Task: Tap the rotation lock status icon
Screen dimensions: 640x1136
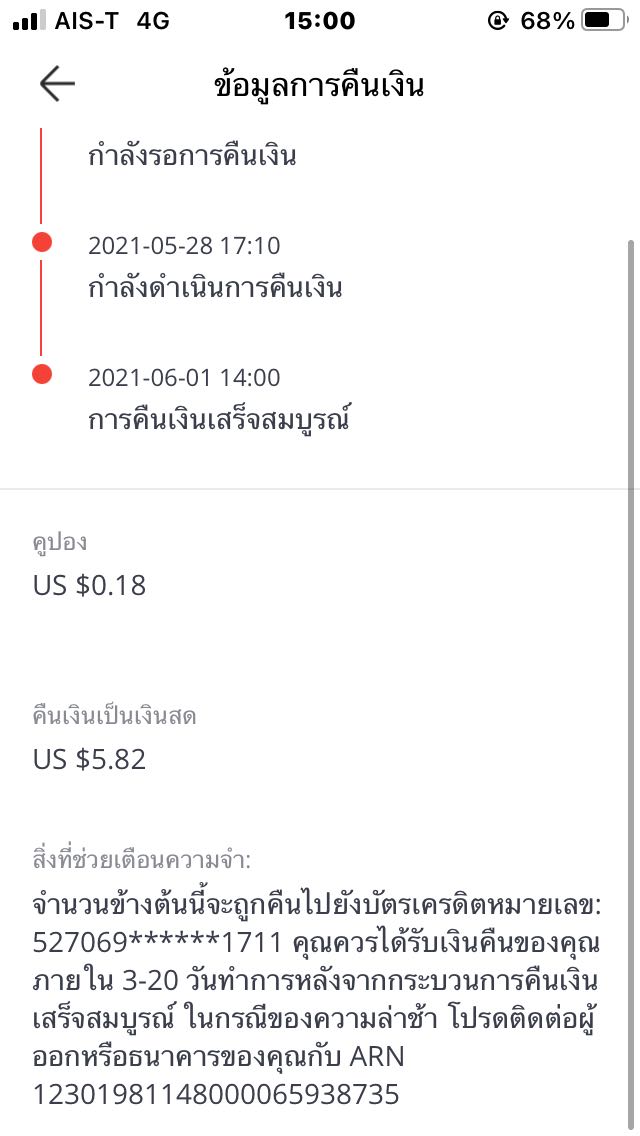Action: pos(497,20)
